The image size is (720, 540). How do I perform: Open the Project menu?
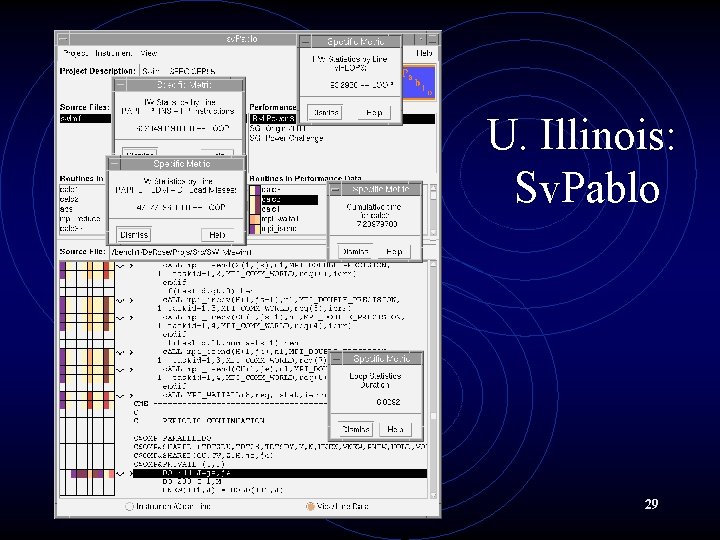point(75,53)
